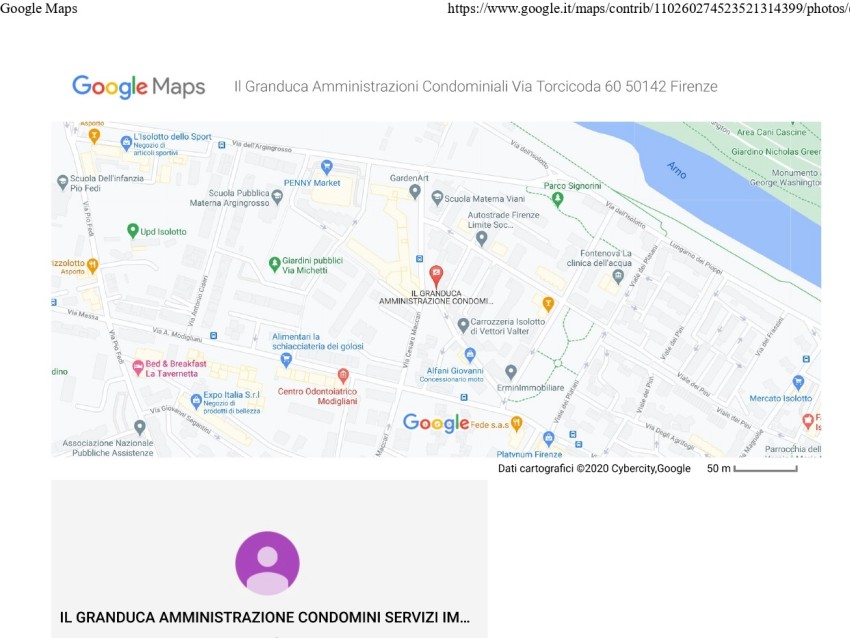Viewport: 850px width, 638px height.
Task: Select the Bed & Breakfast La Tavernetta pin
Action: tap(138, 368)
